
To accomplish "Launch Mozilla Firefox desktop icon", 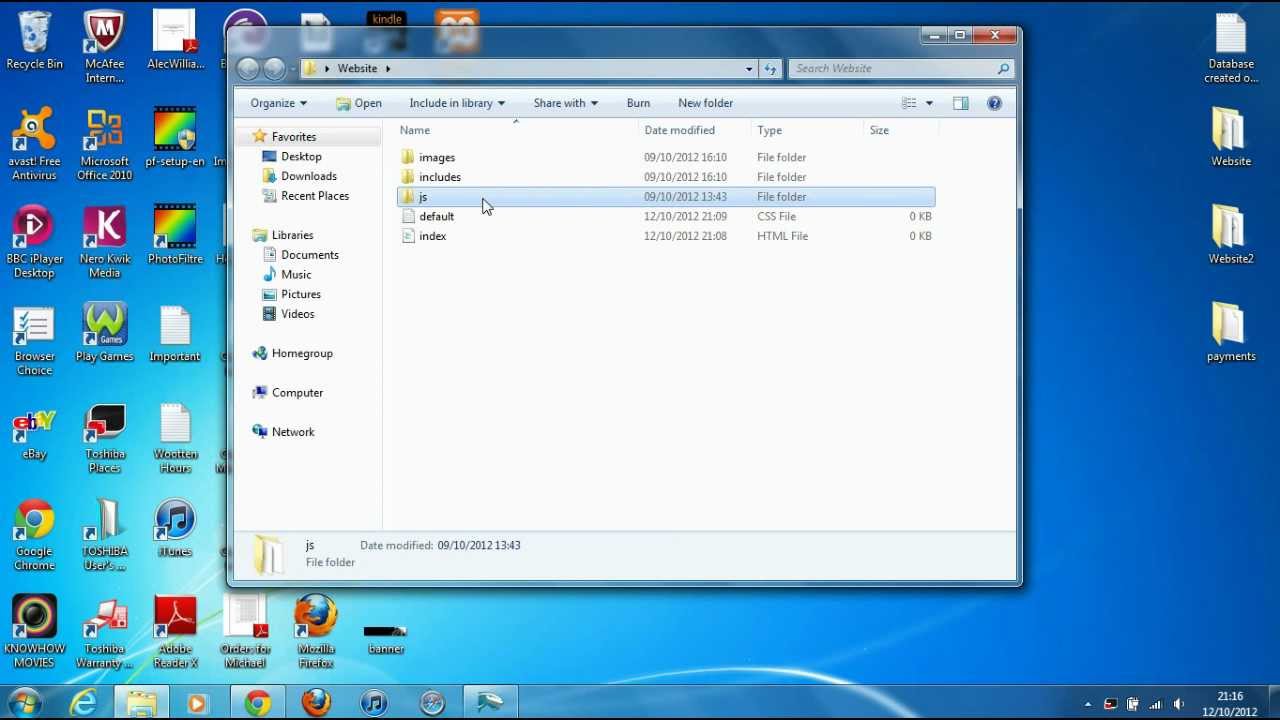I will click(x=316, y=632).
